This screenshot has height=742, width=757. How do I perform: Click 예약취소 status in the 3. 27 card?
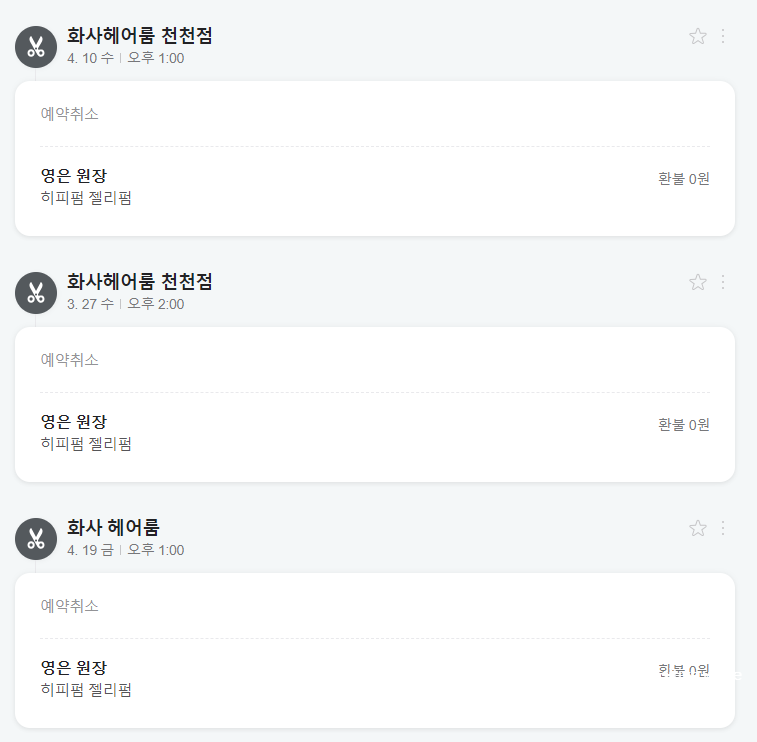[70, 360]
